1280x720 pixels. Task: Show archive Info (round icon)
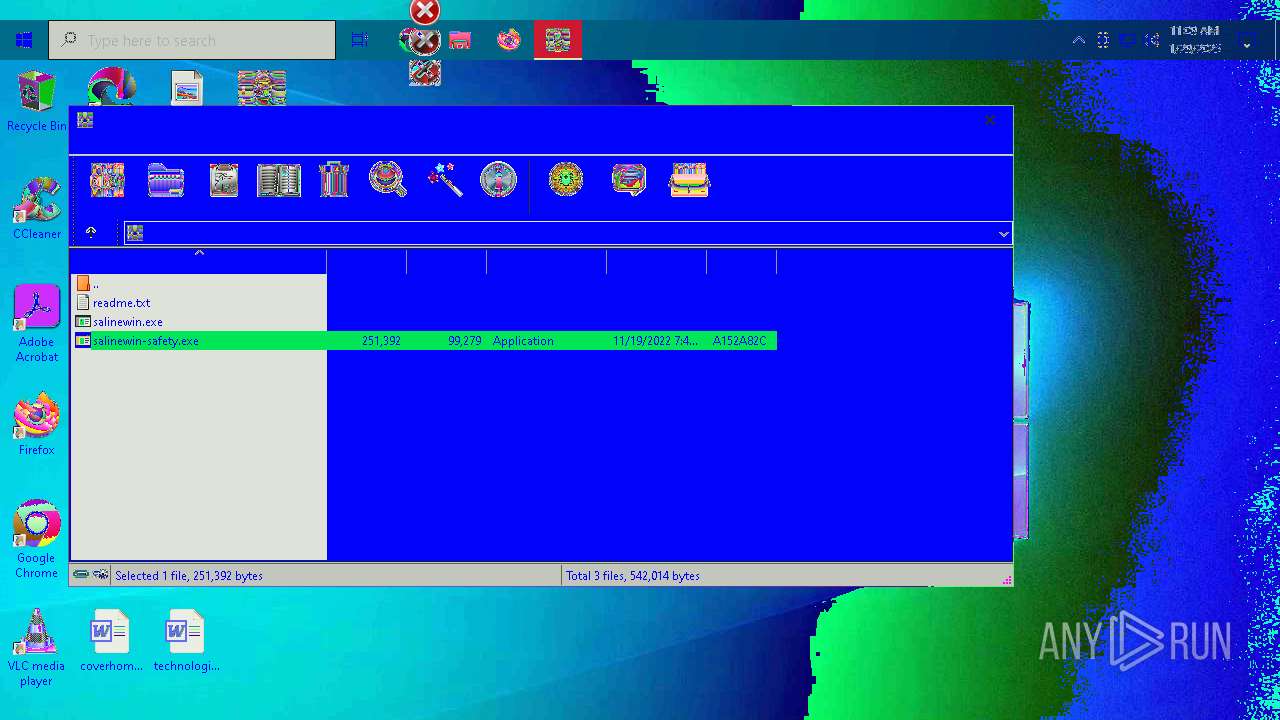498,180
